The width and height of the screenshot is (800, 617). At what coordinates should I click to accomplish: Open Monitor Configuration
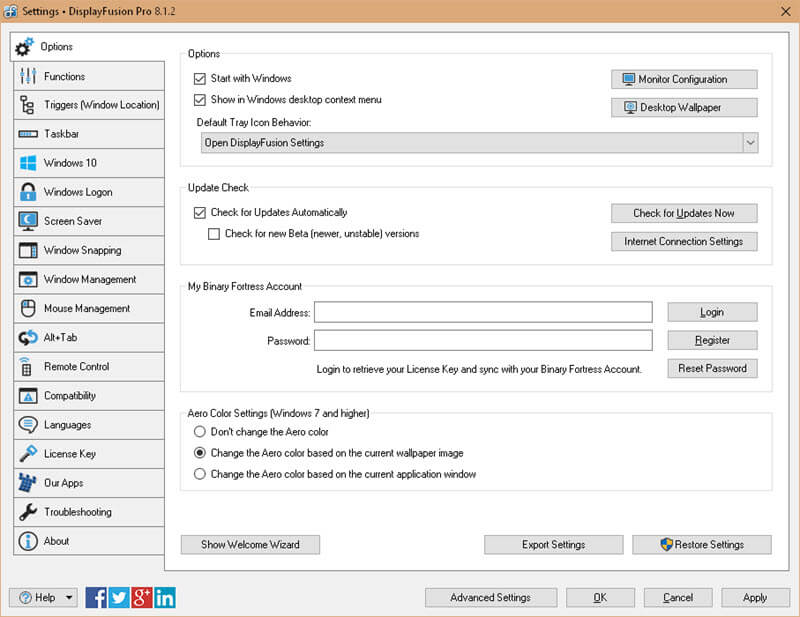point(684,79)
